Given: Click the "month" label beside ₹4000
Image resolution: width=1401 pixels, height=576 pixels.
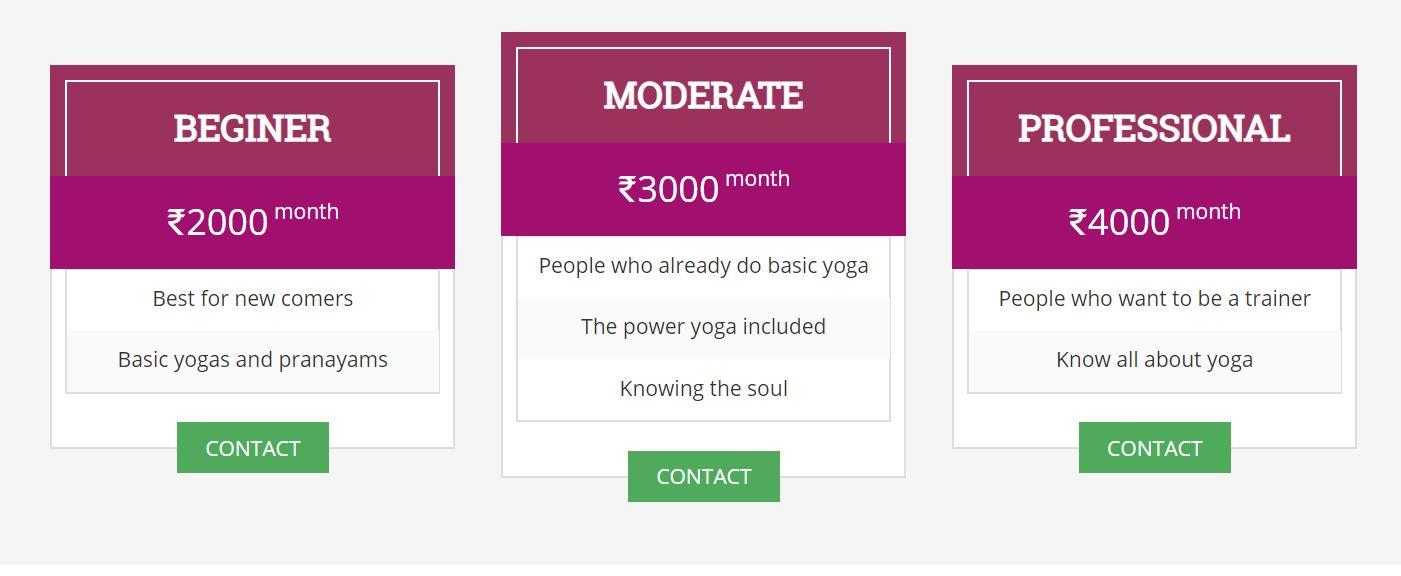Looking at the screenshot, I should pos(1208,212).
